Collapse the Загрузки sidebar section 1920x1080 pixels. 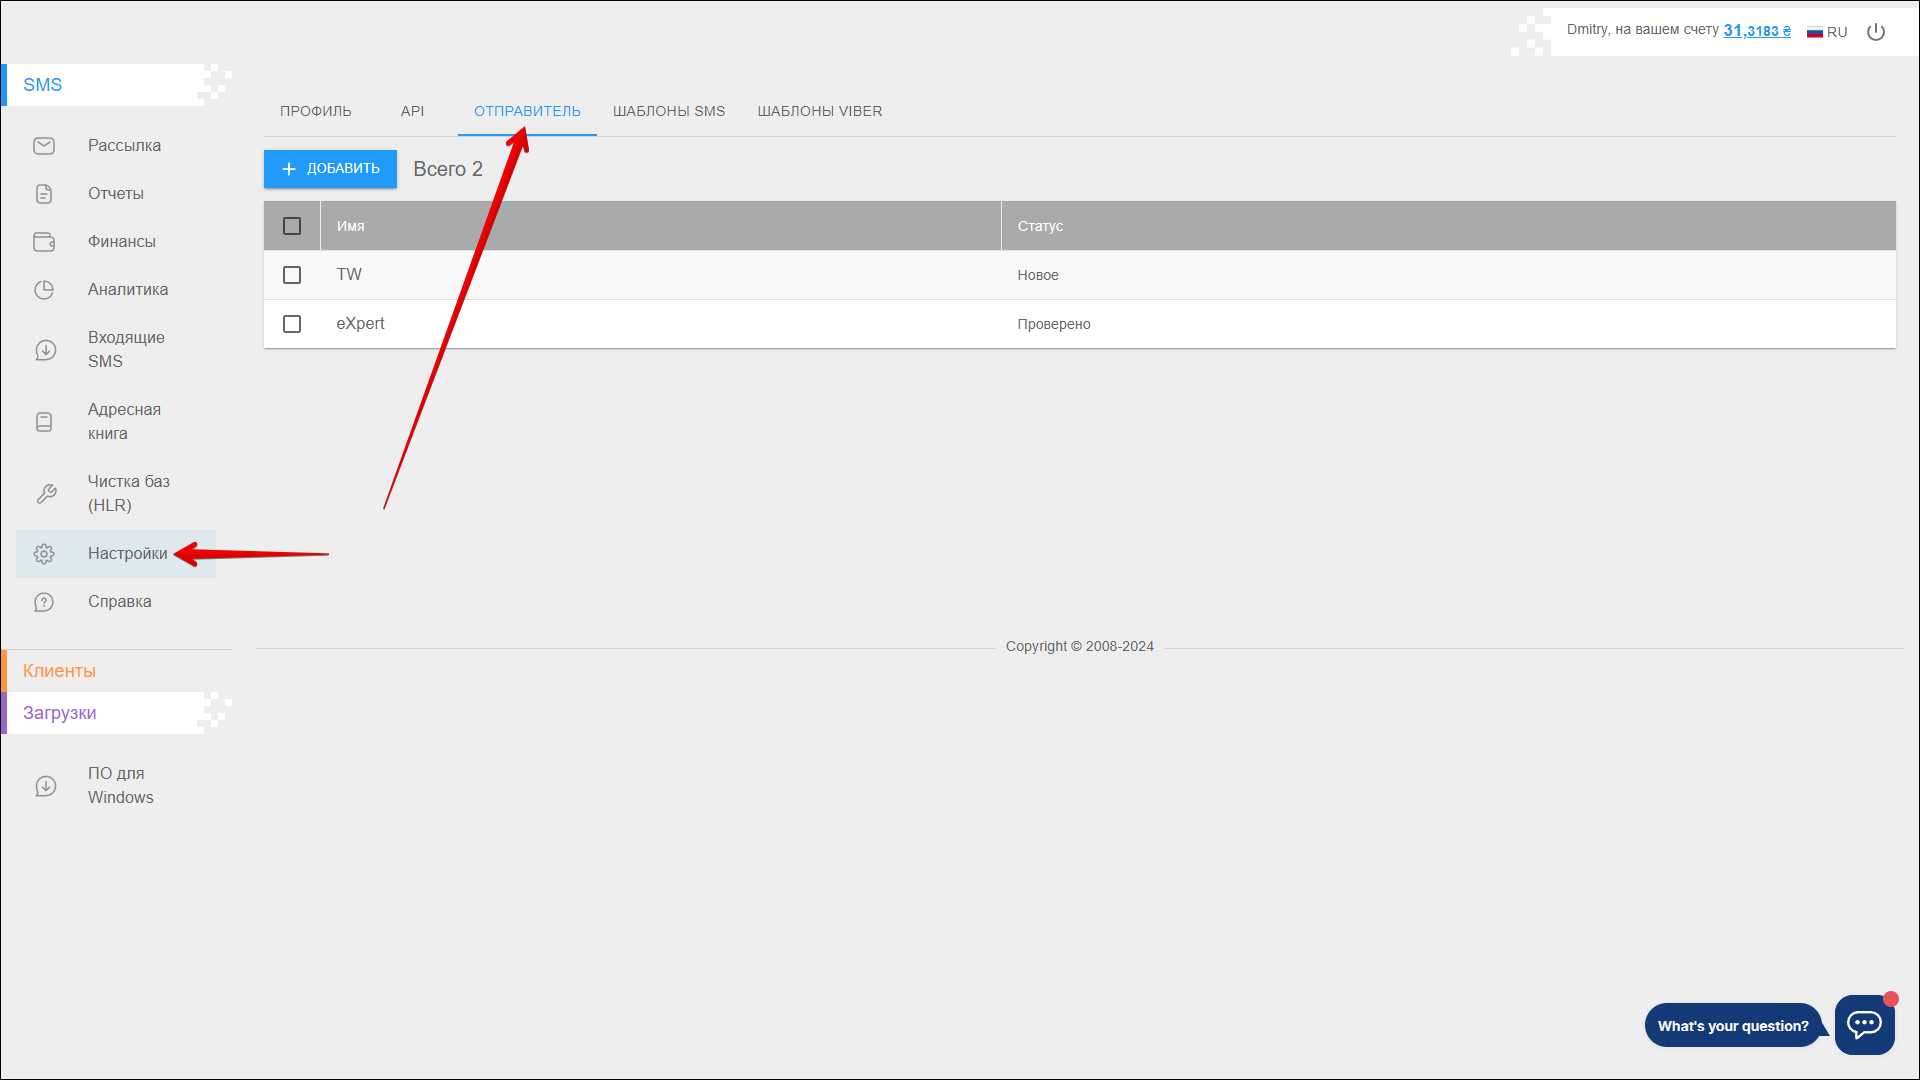60,713
